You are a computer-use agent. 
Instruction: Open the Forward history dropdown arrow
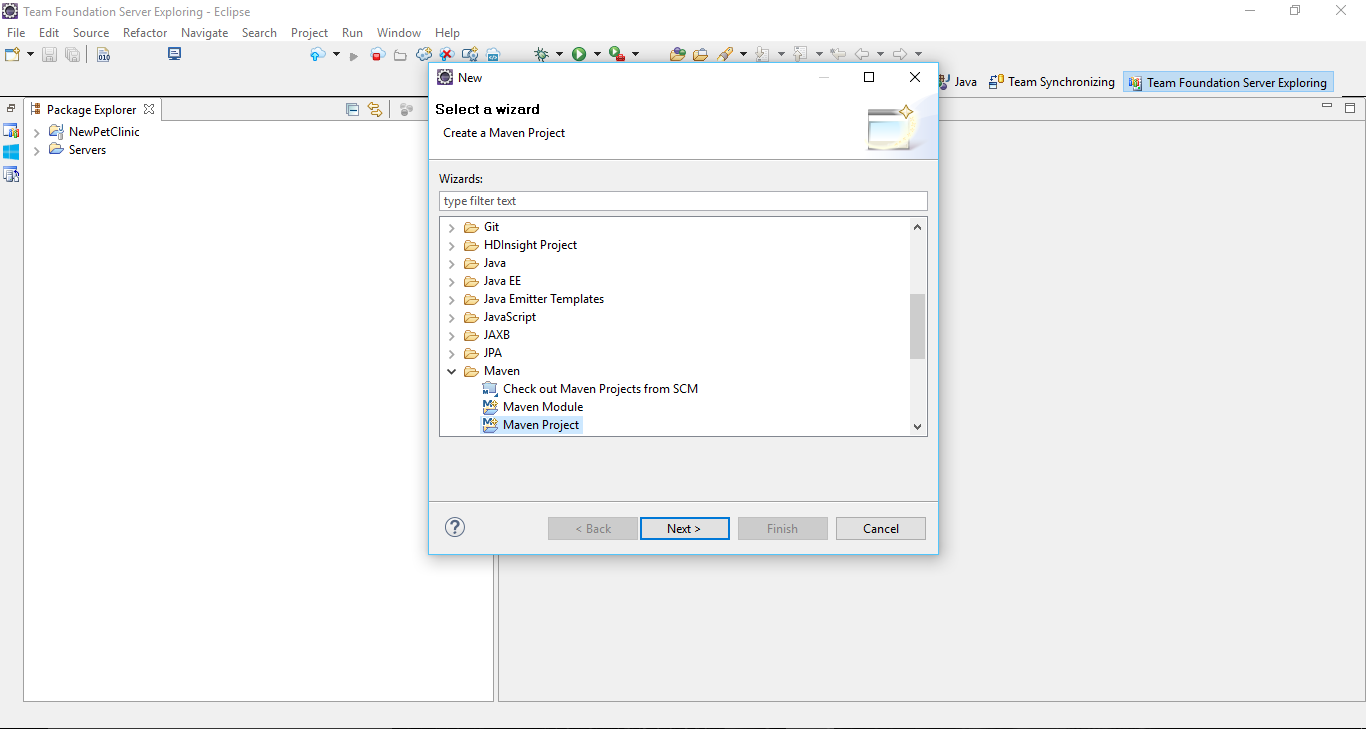(x=918, y=54)
